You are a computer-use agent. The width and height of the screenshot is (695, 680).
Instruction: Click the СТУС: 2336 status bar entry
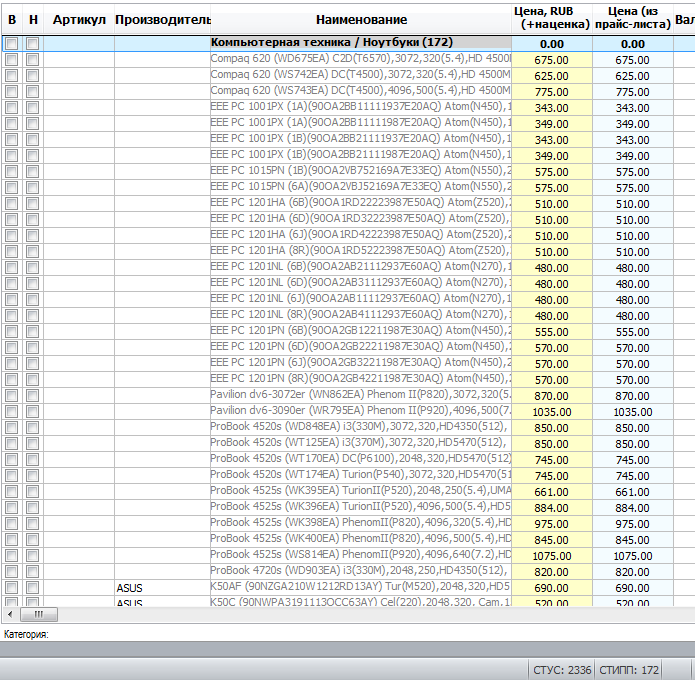click(562, 670)
